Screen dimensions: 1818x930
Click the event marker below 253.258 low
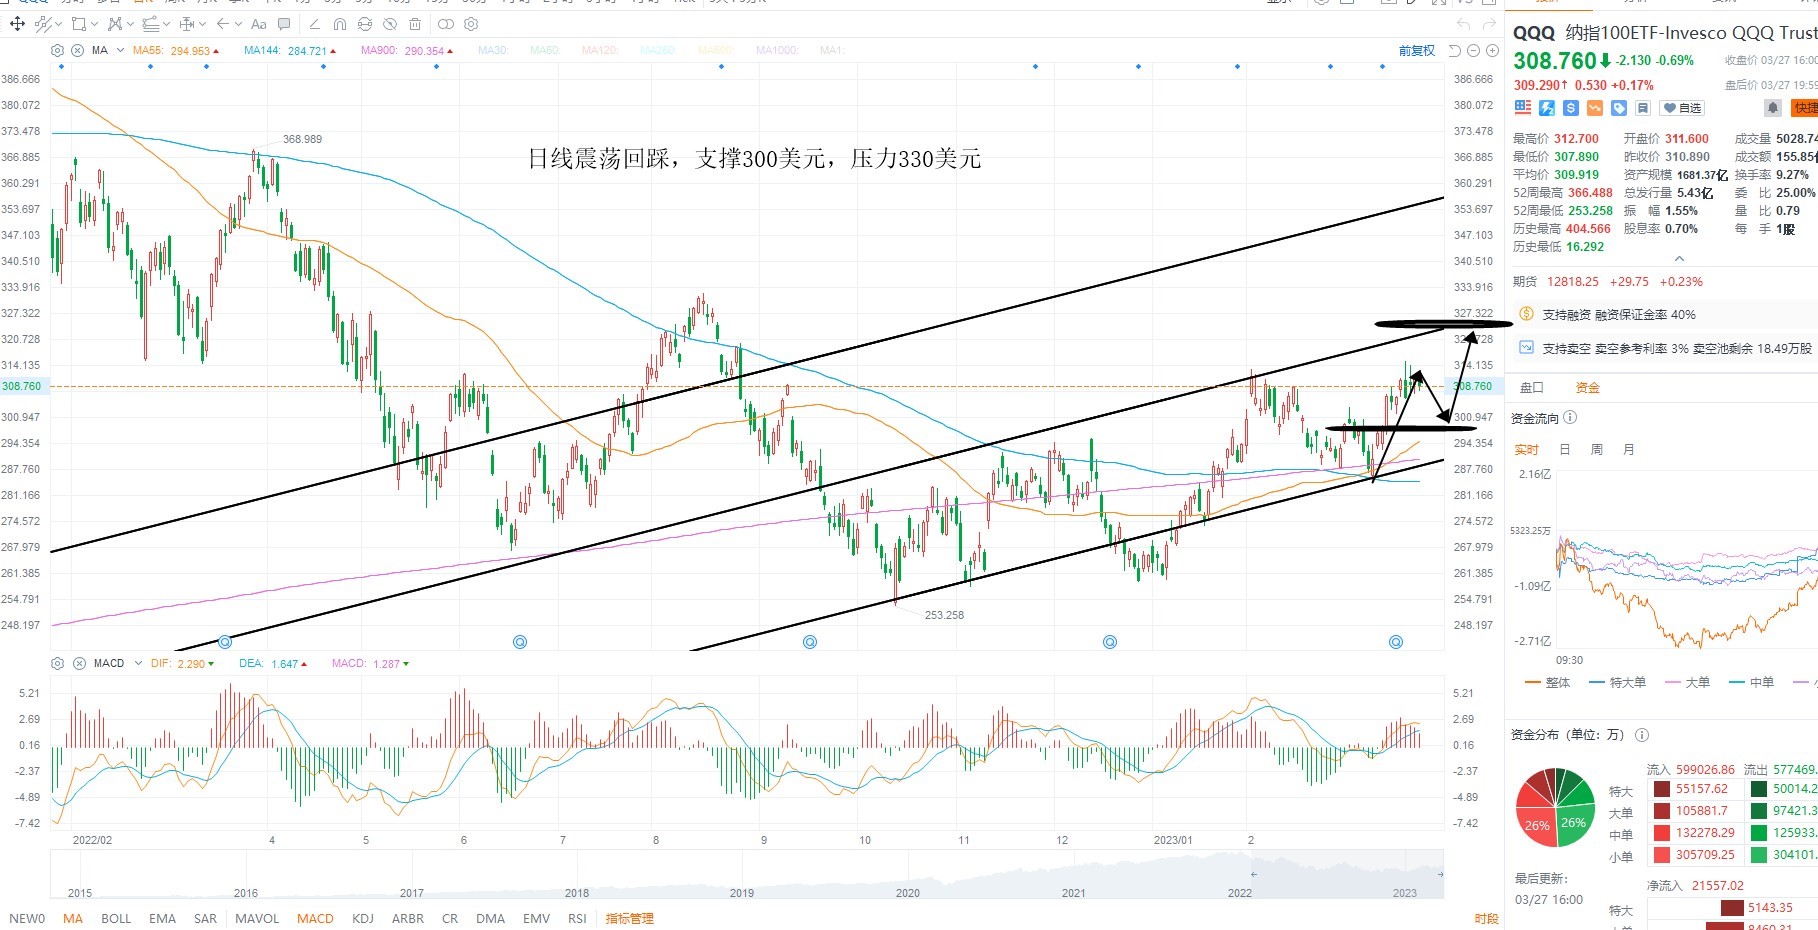810,642
